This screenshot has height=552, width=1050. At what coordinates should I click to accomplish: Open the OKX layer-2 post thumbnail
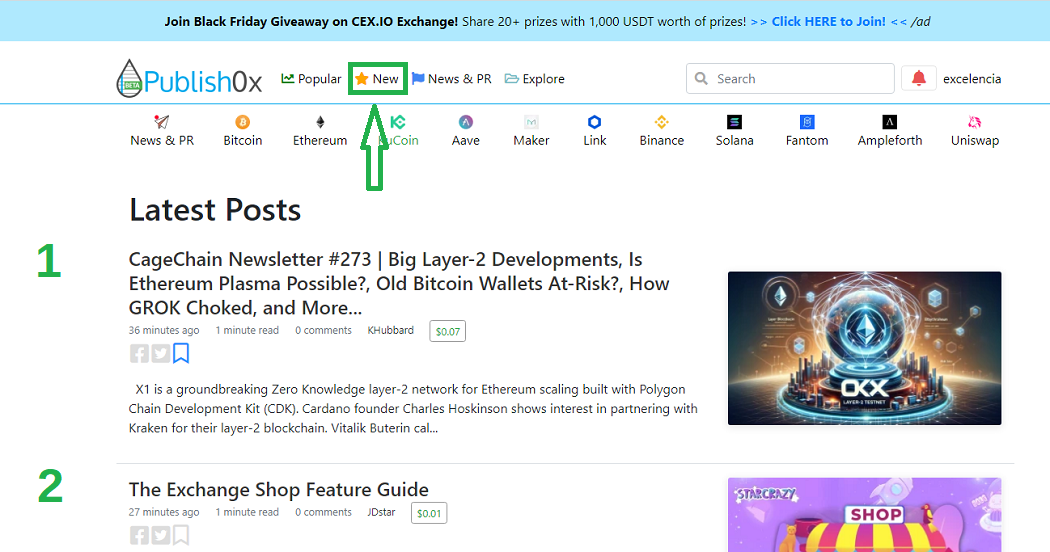tap(865, 348)
